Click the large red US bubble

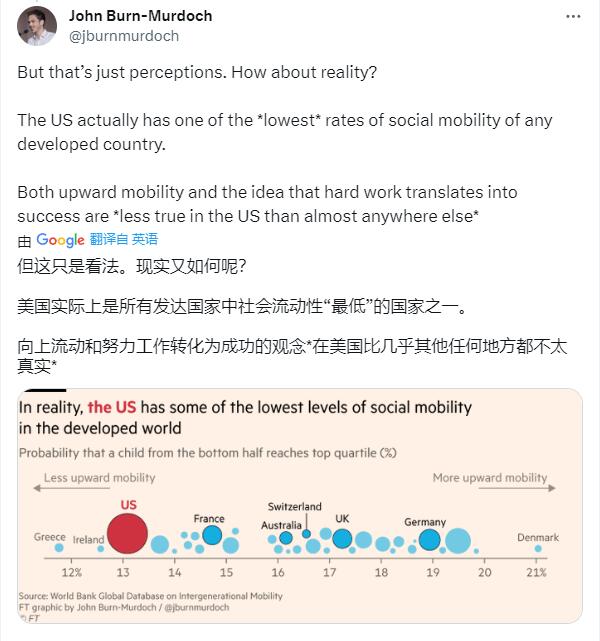tap(128, 533)
